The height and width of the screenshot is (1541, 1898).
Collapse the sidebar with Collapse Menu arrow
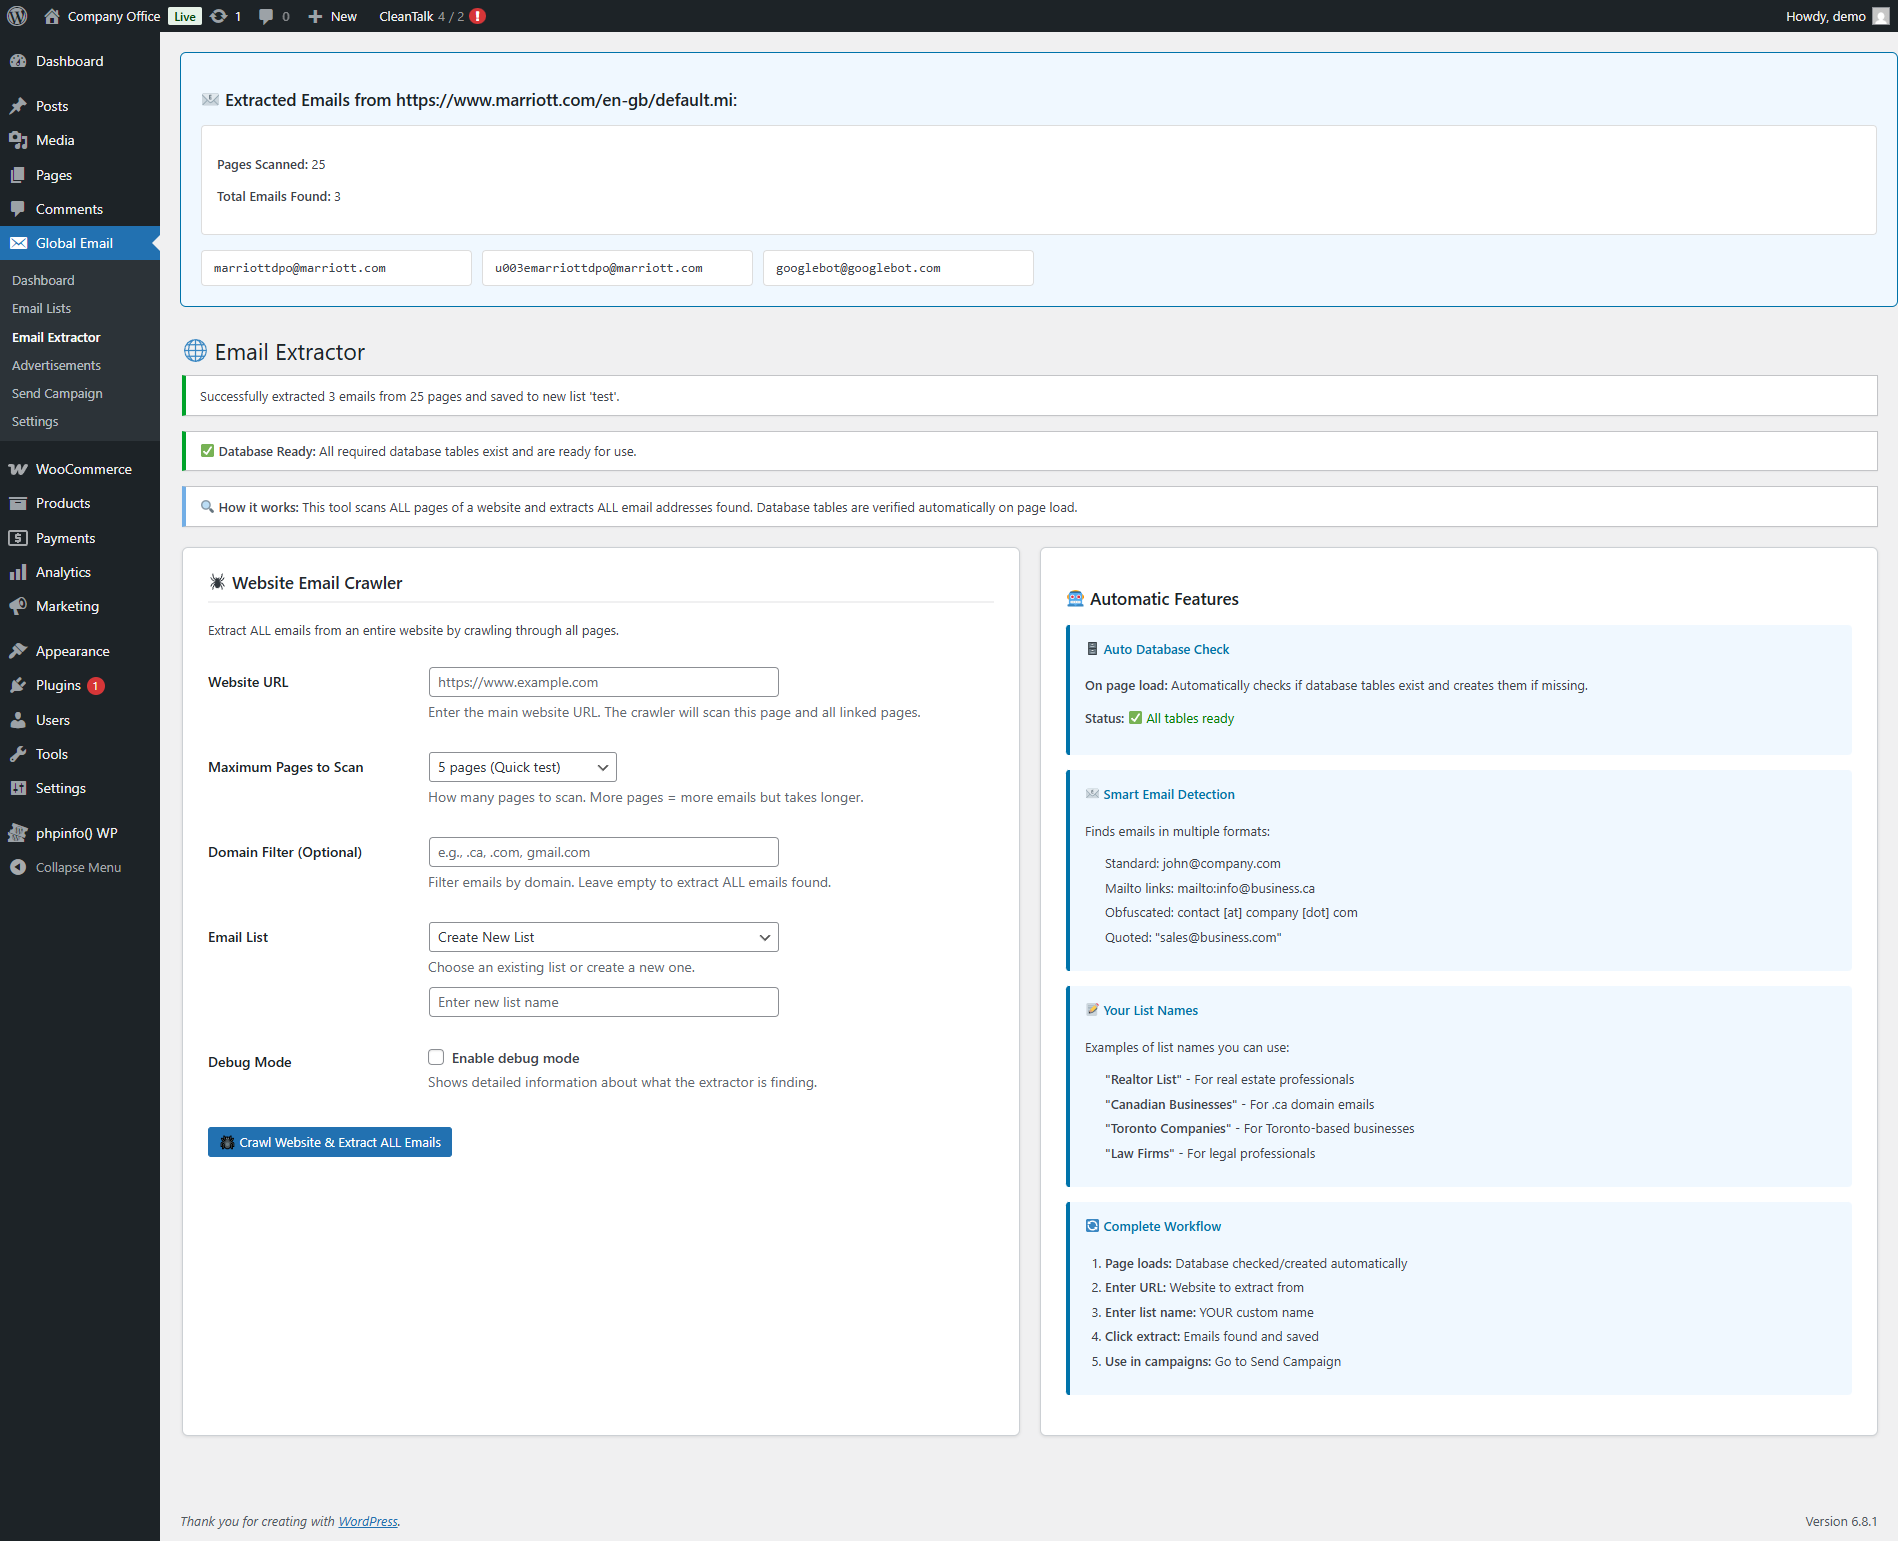[18, 867]
